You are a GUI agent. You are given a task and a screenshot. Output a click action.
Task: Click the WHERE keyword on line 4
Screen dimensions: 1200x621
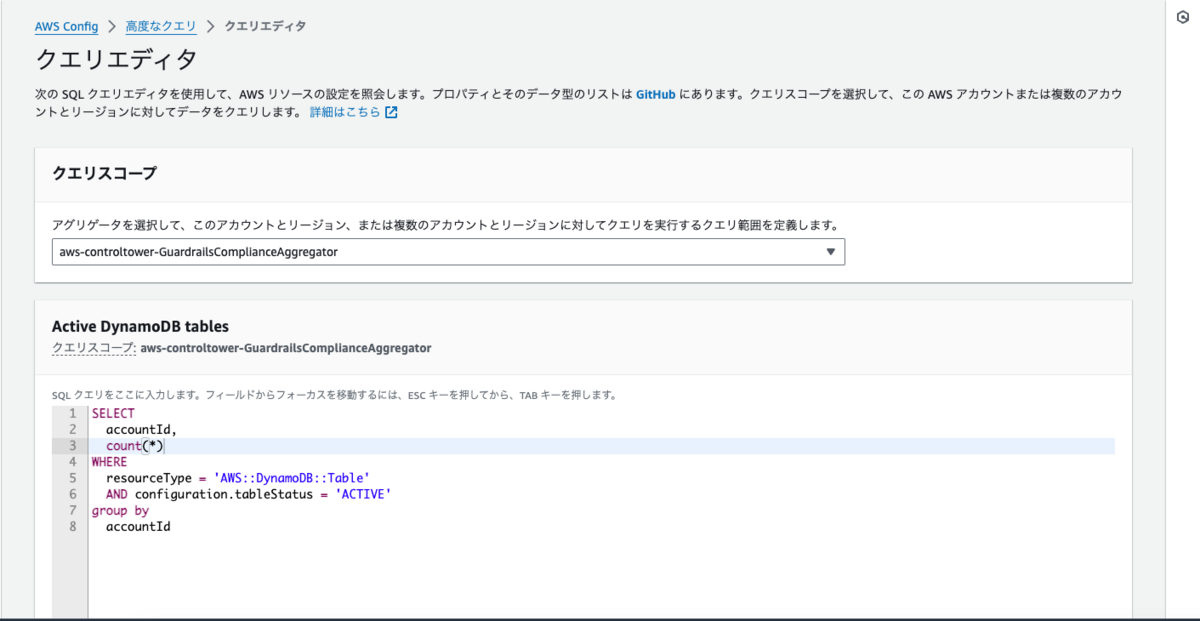point(109,462)
